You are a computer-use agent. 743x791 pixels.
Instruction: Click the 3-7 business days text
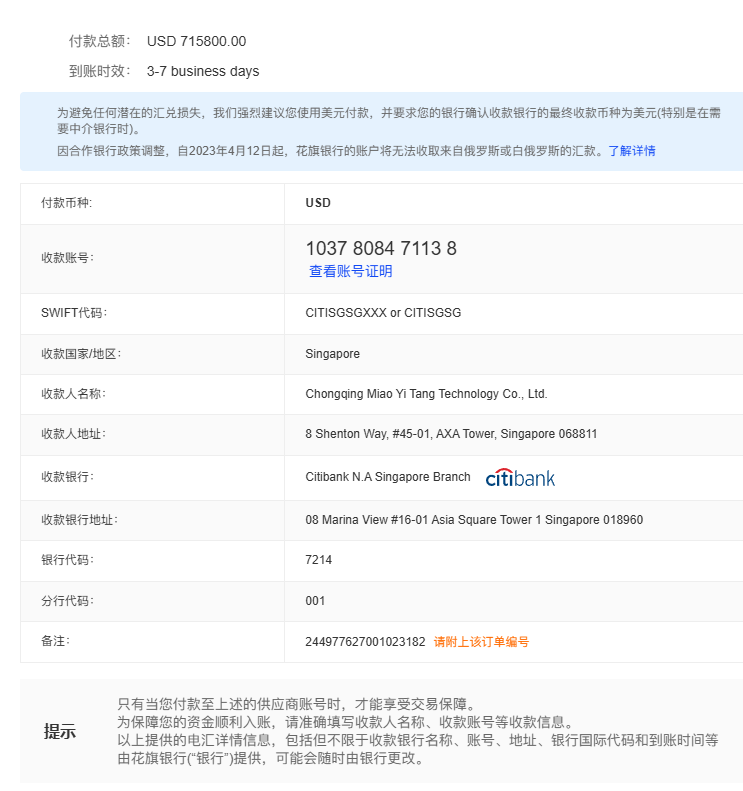pyautogui.click(x=203, y=71)
